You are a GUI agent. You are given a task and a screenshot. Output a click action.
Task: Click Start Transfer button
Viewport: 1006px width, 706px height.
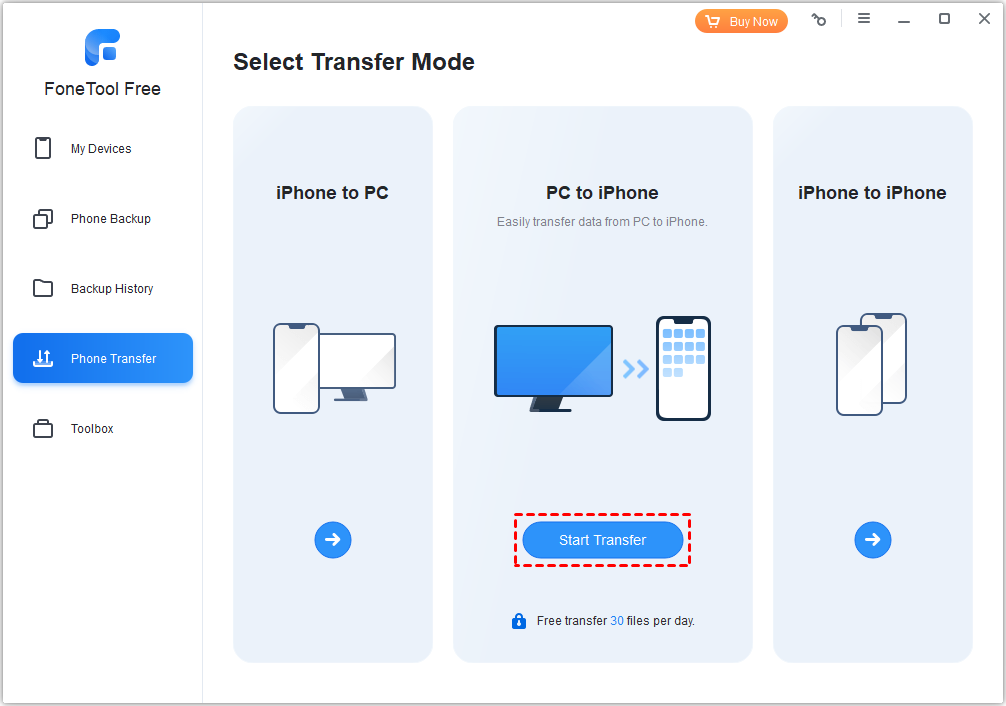coord(602,540)
